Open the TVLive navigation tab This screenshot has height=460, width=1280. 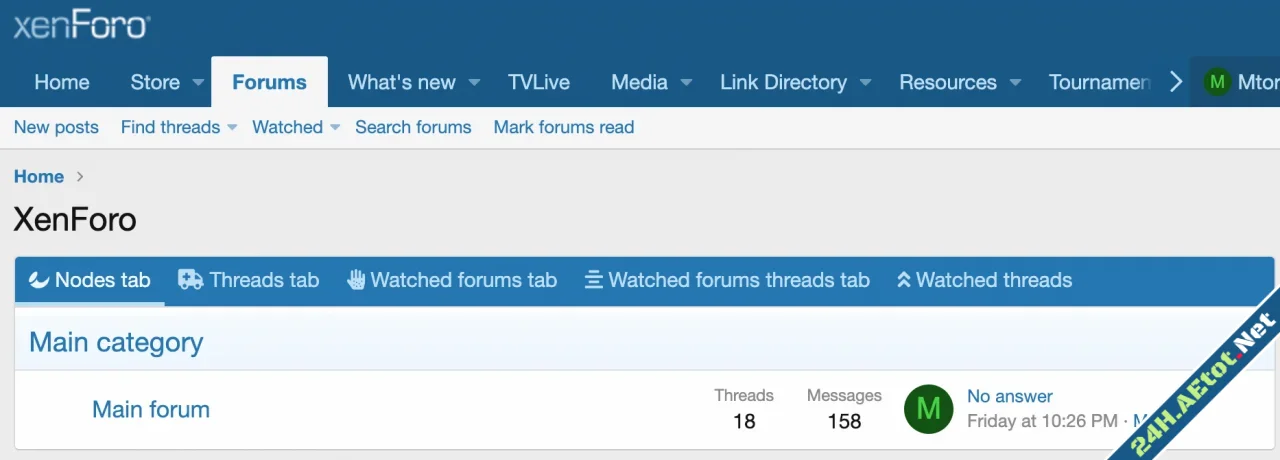pos(539,82)
